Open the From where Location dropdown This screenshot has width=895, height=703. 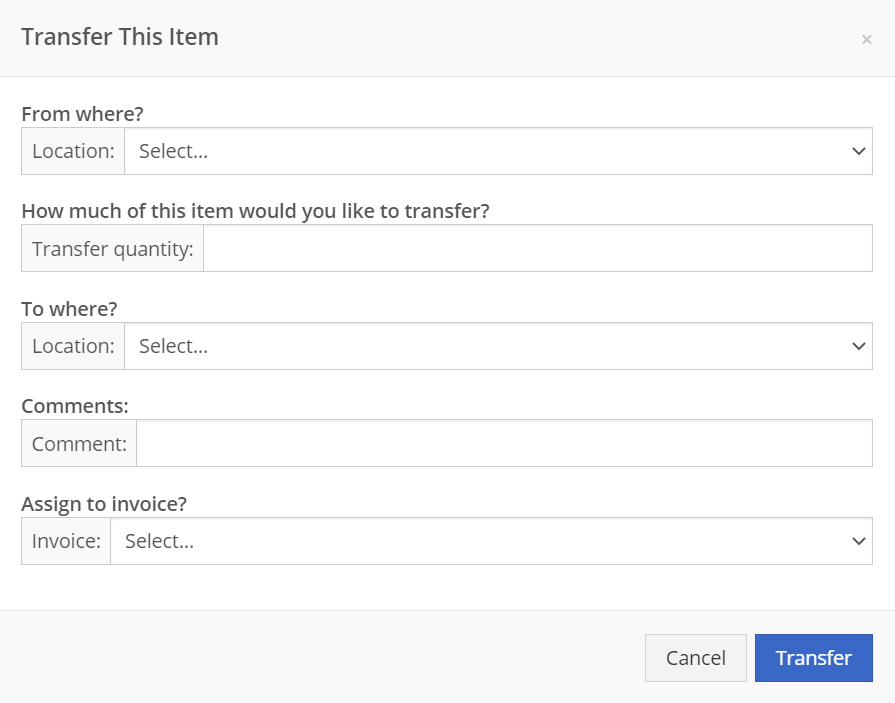pos(498,151)
